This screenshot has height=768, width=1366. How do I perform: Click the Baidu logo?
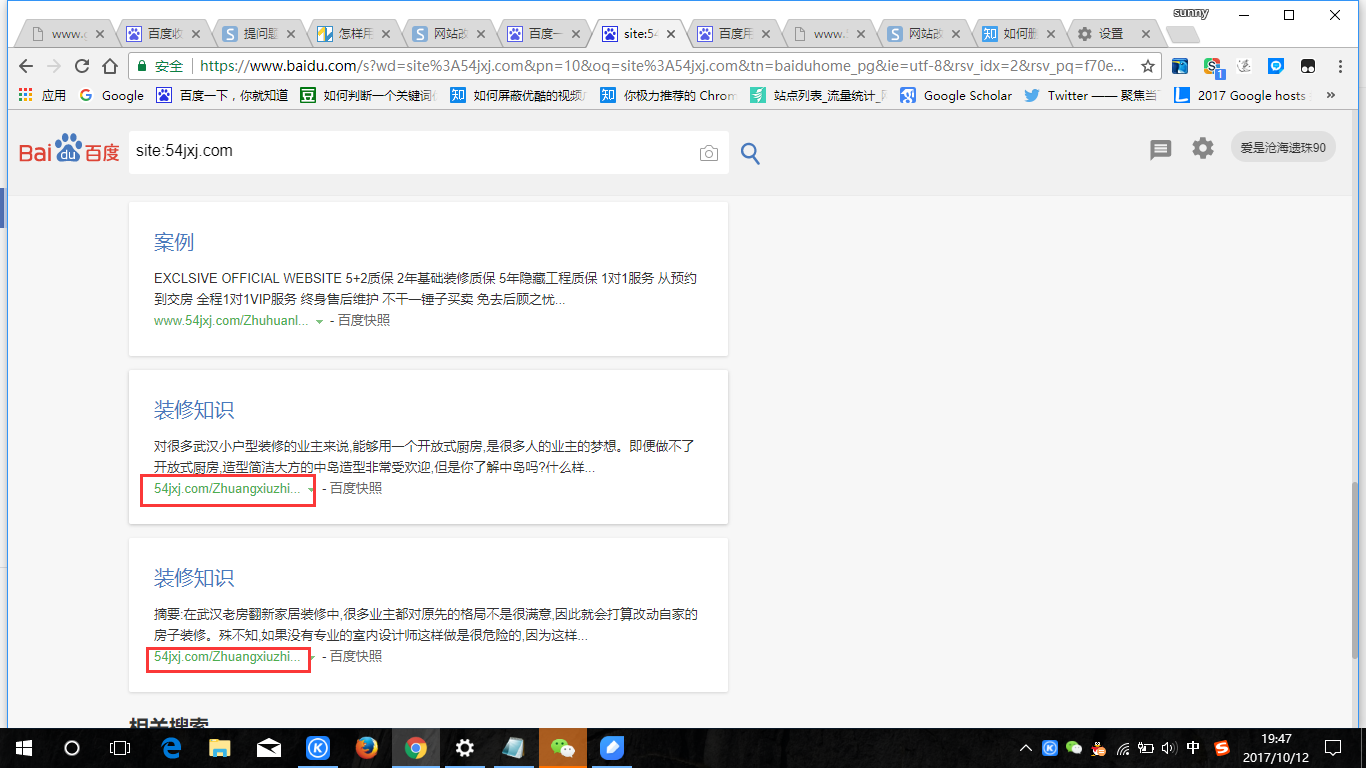(69, 151)
